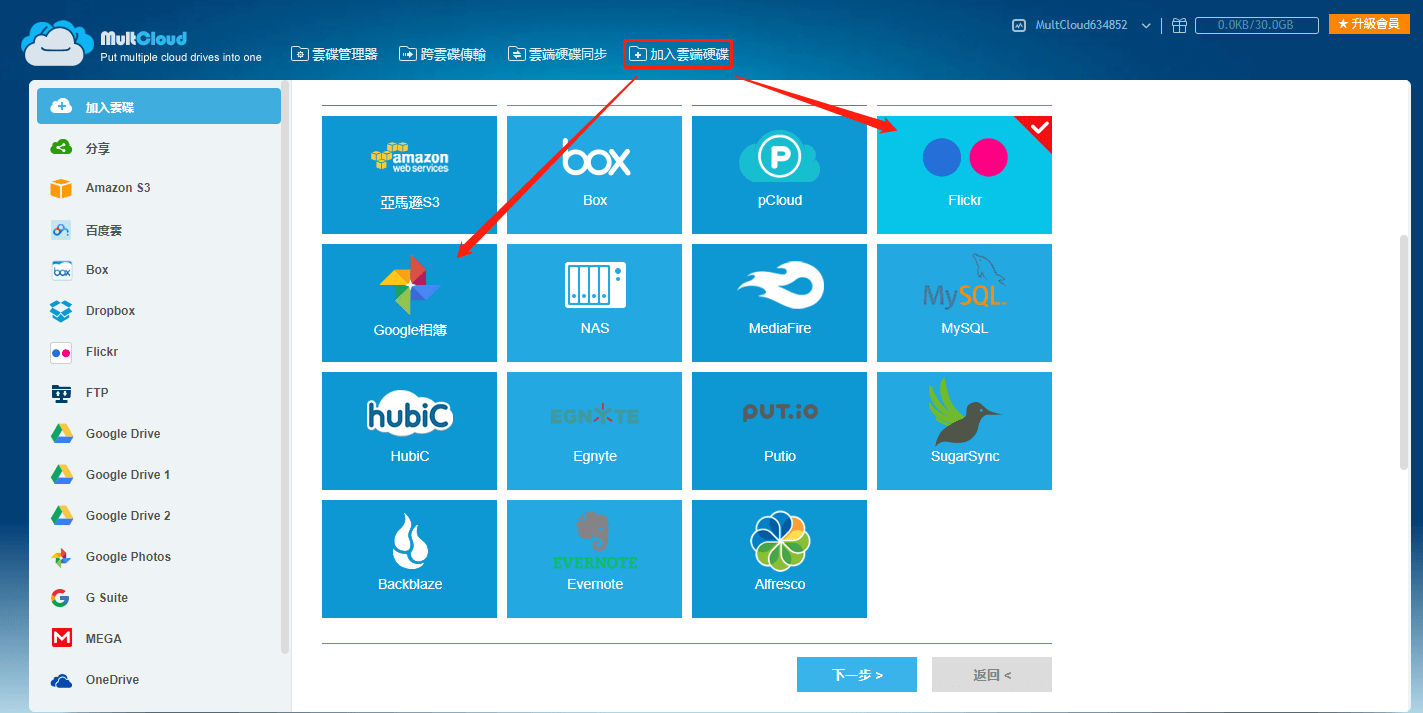
Task: Open 加入雲端硬碟 add cloud drives tab
Action: (x=679, y=54)
